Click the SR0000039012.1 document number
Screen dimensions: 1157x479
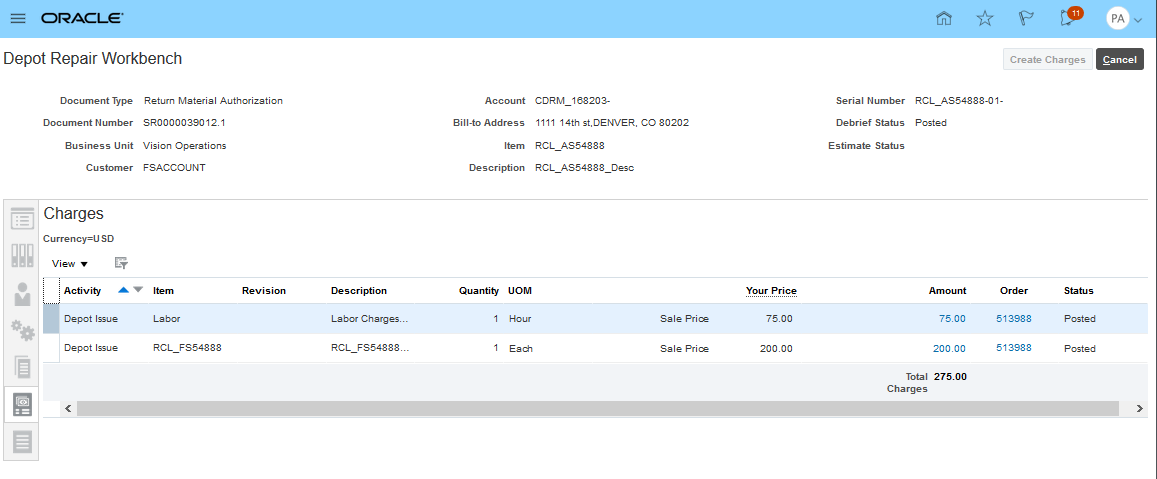coord(184,123)
